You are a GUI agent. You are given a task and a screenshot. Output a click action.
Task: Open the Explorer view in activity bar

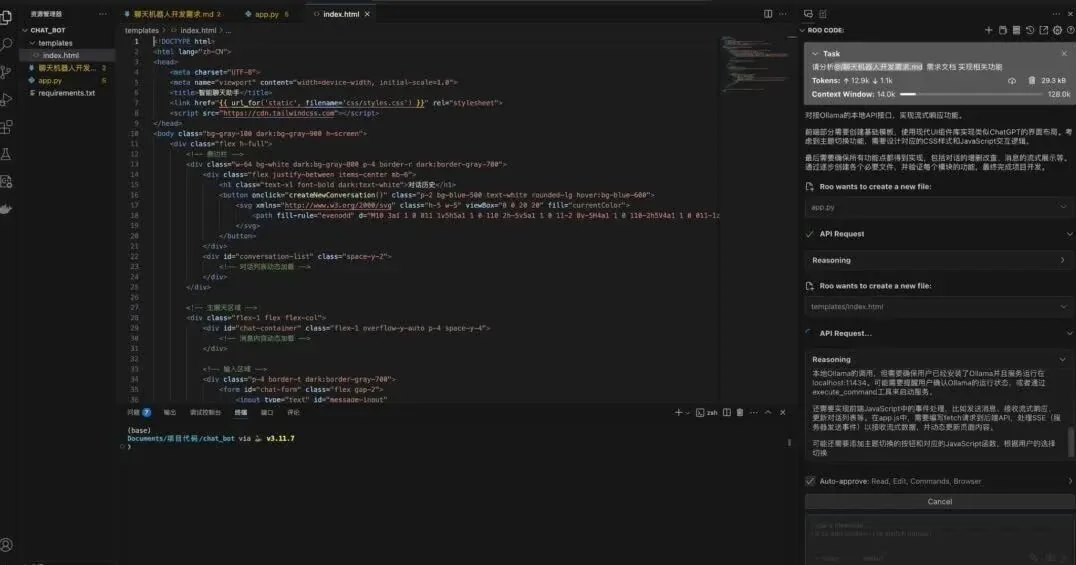6,17
